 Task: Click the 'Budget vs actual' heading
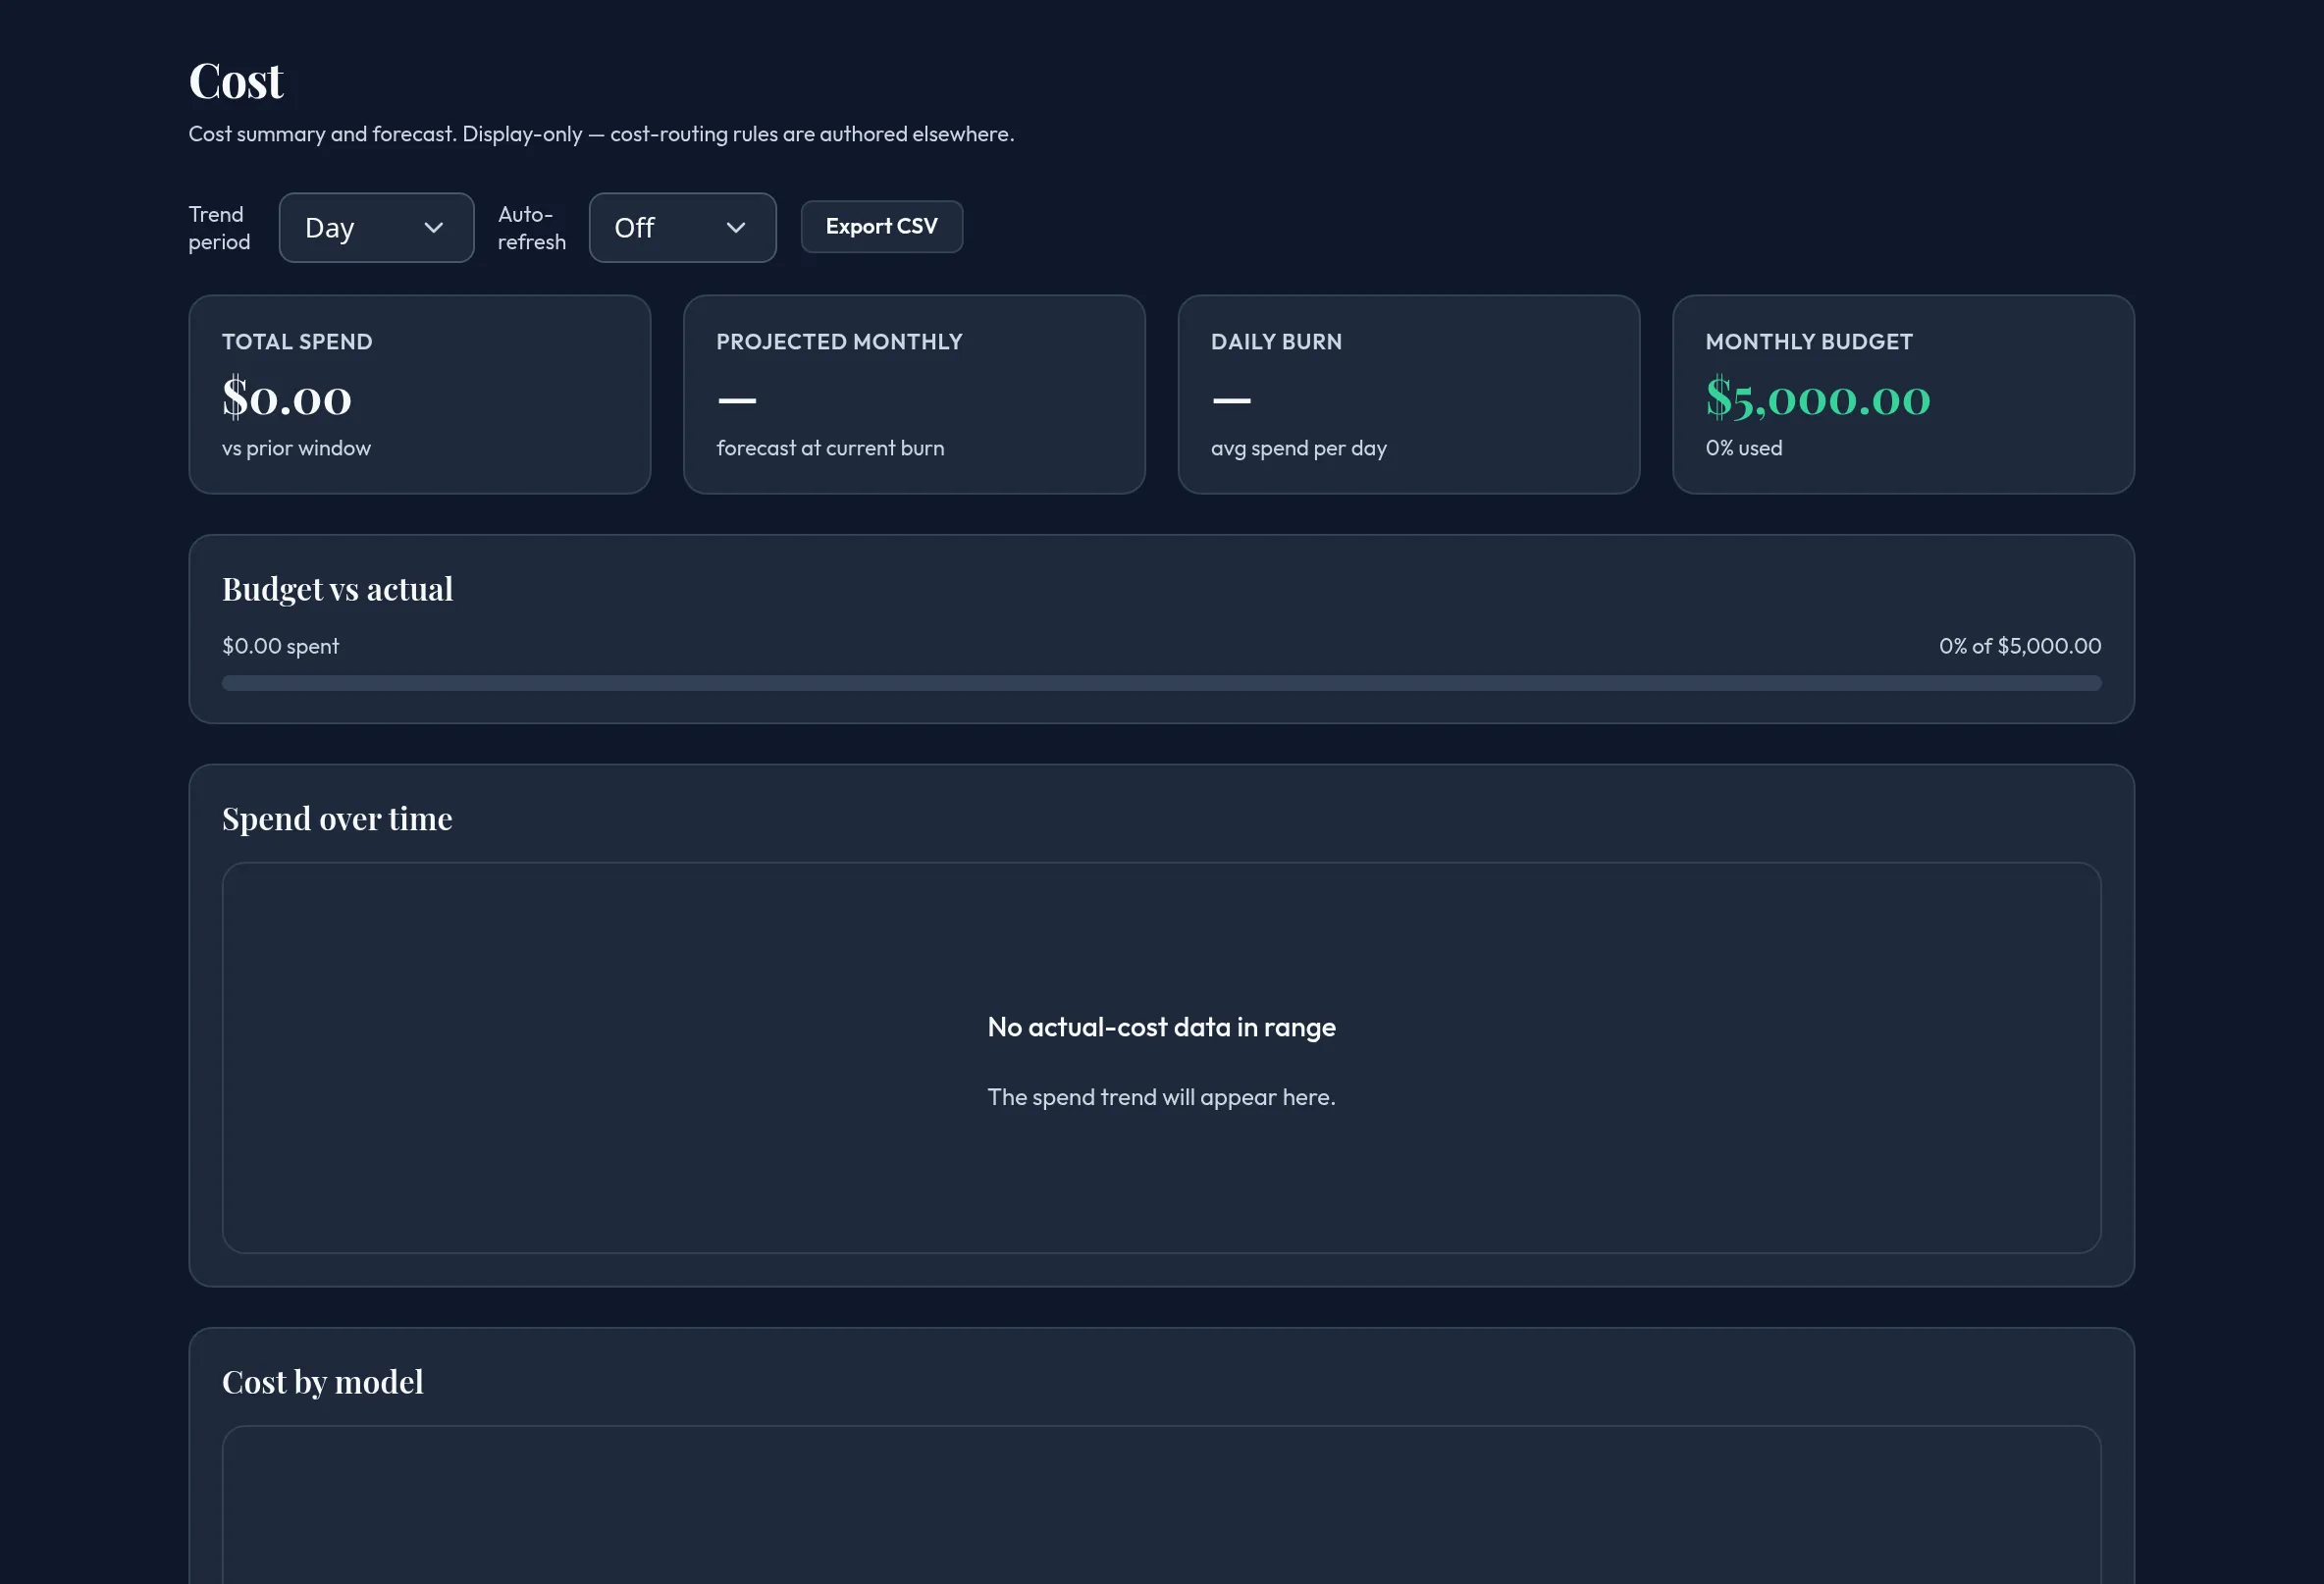[337, 589]
